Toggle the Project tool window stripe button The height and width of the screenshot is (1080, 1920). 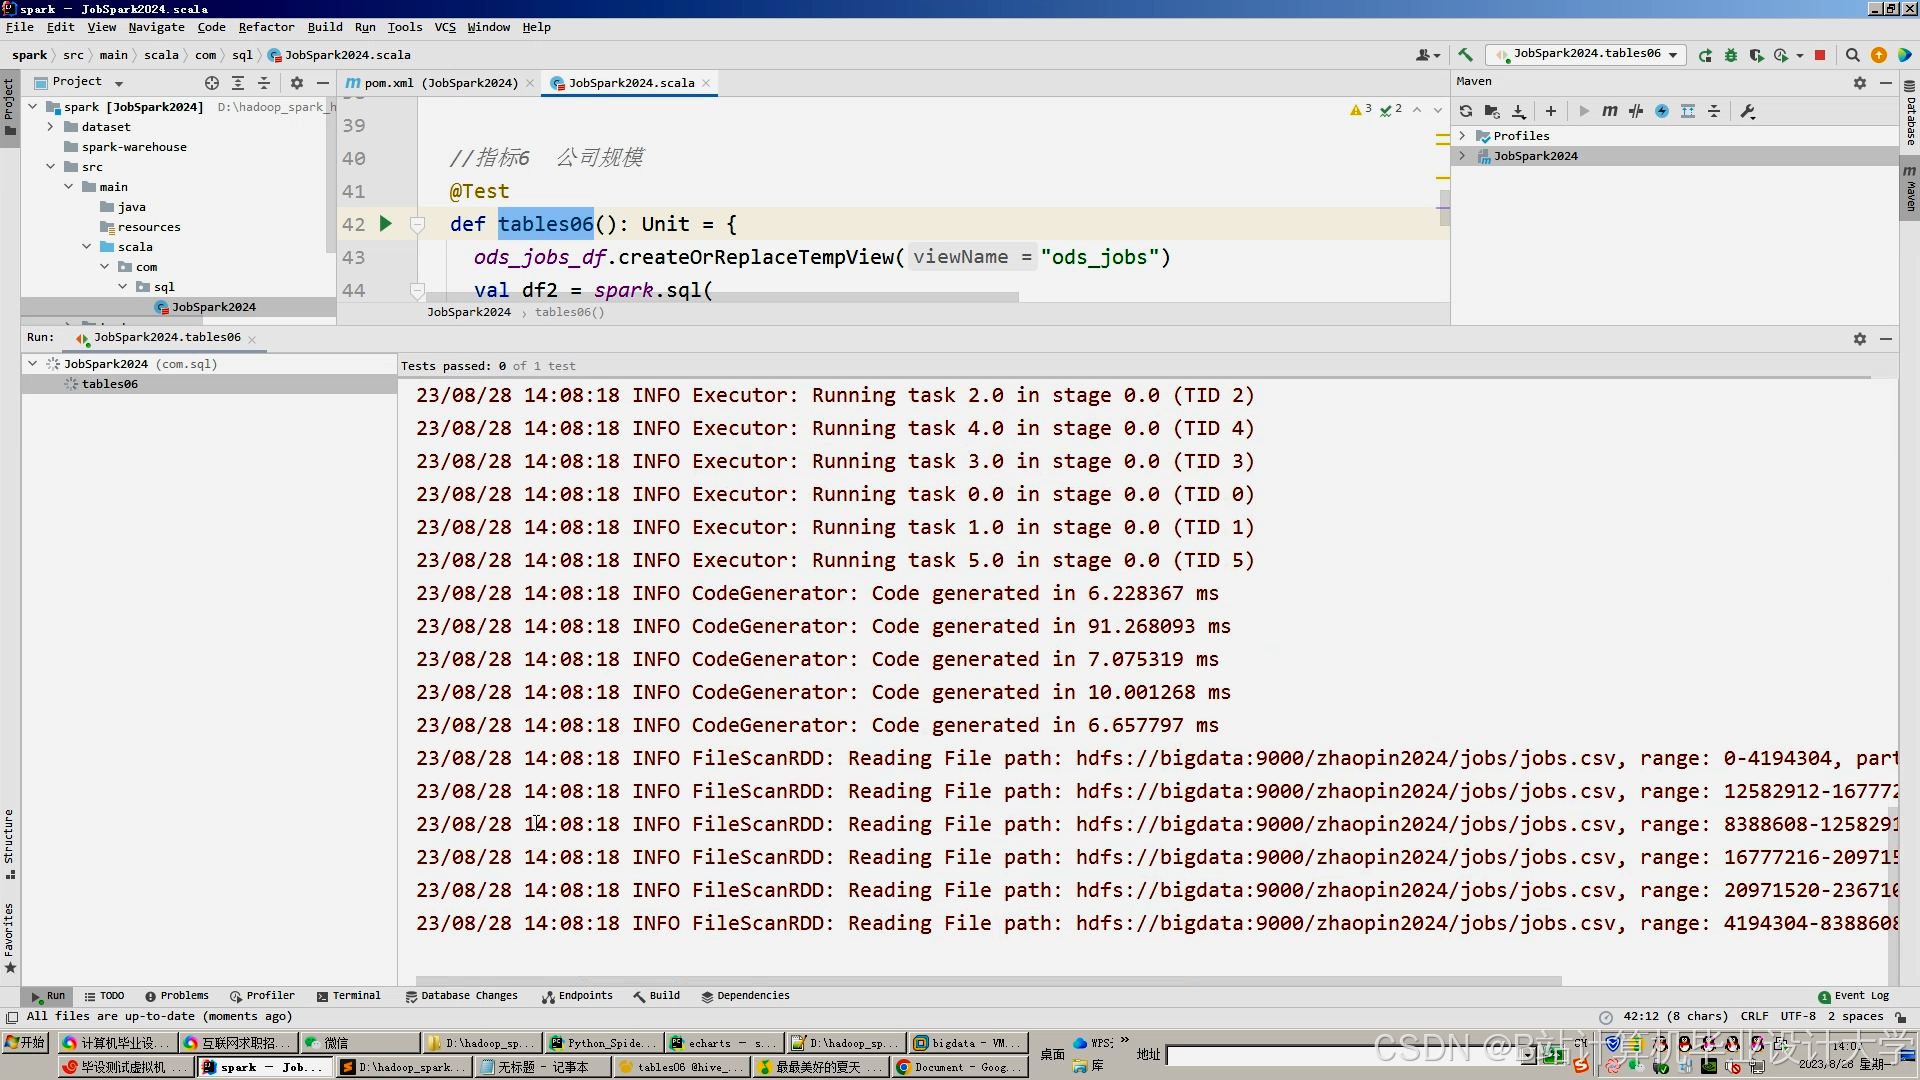(x=9, y=107)
